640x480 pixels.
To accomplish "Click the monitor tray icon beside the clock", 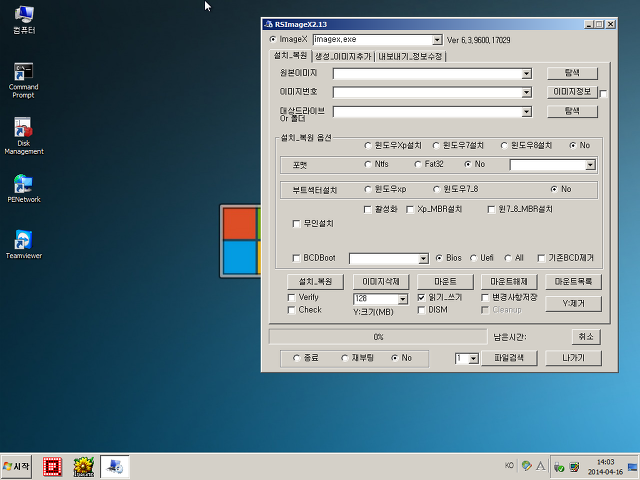I will (574, 467).
